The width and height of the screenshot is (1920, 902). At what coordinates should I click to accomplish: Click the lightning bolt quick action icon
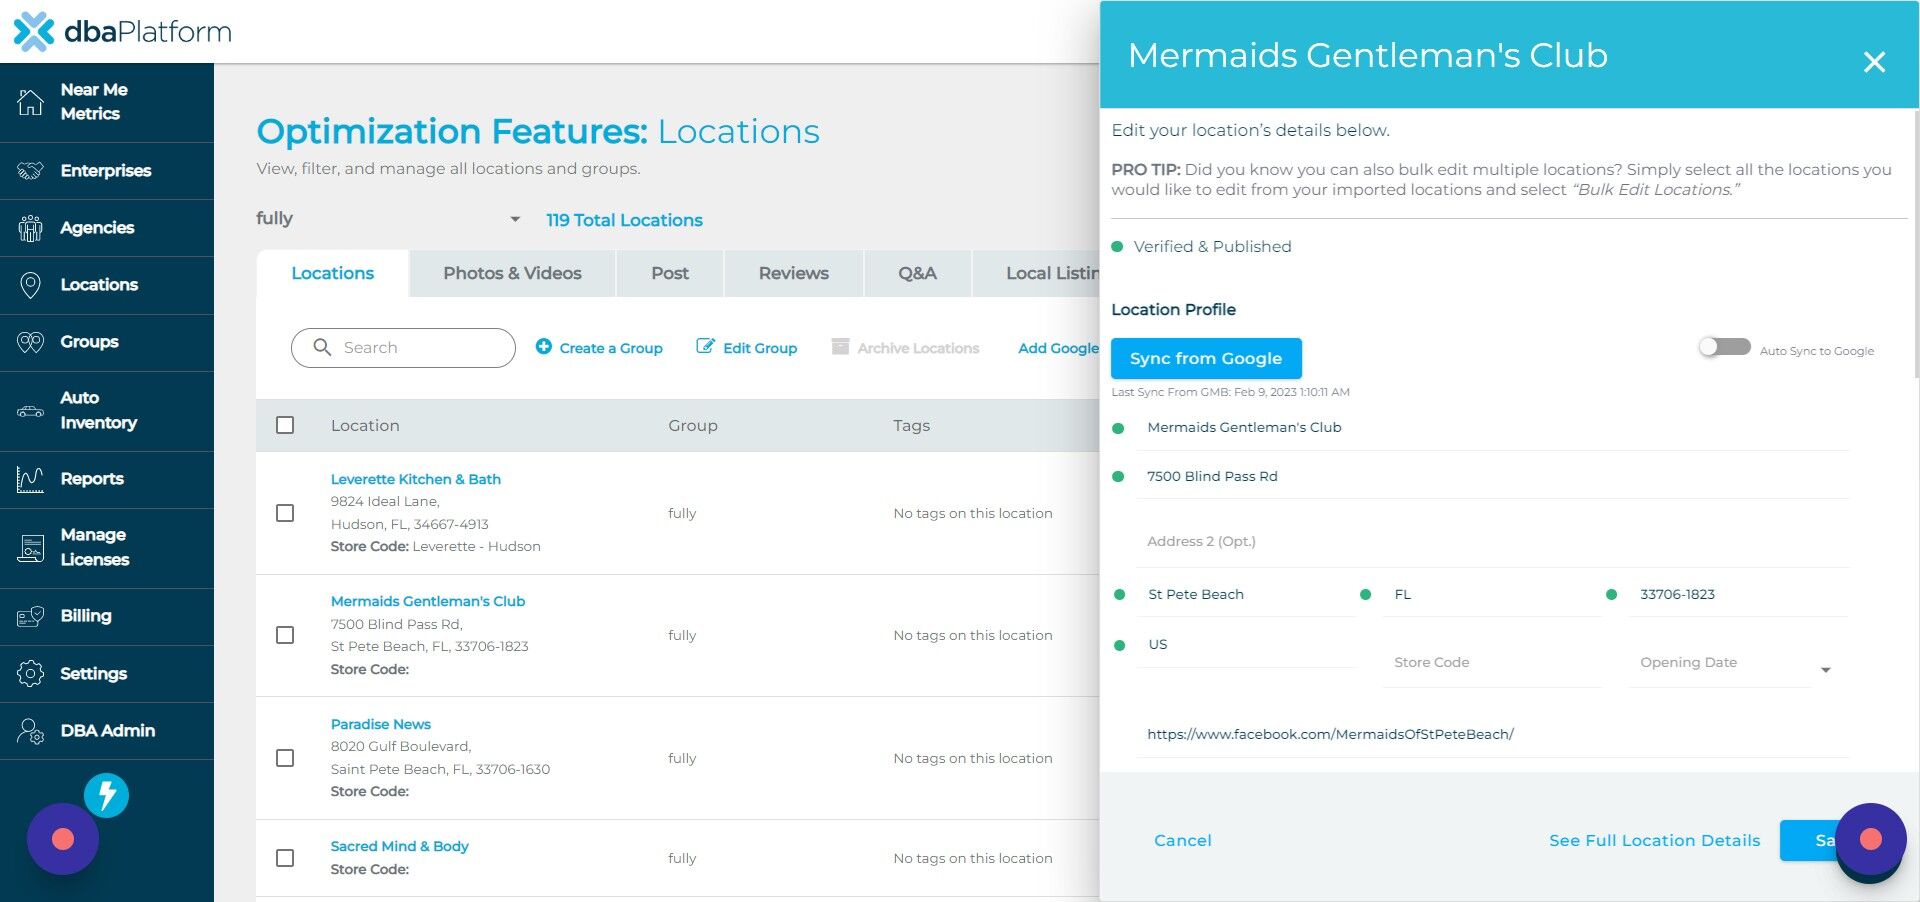[x=107, y=796]
